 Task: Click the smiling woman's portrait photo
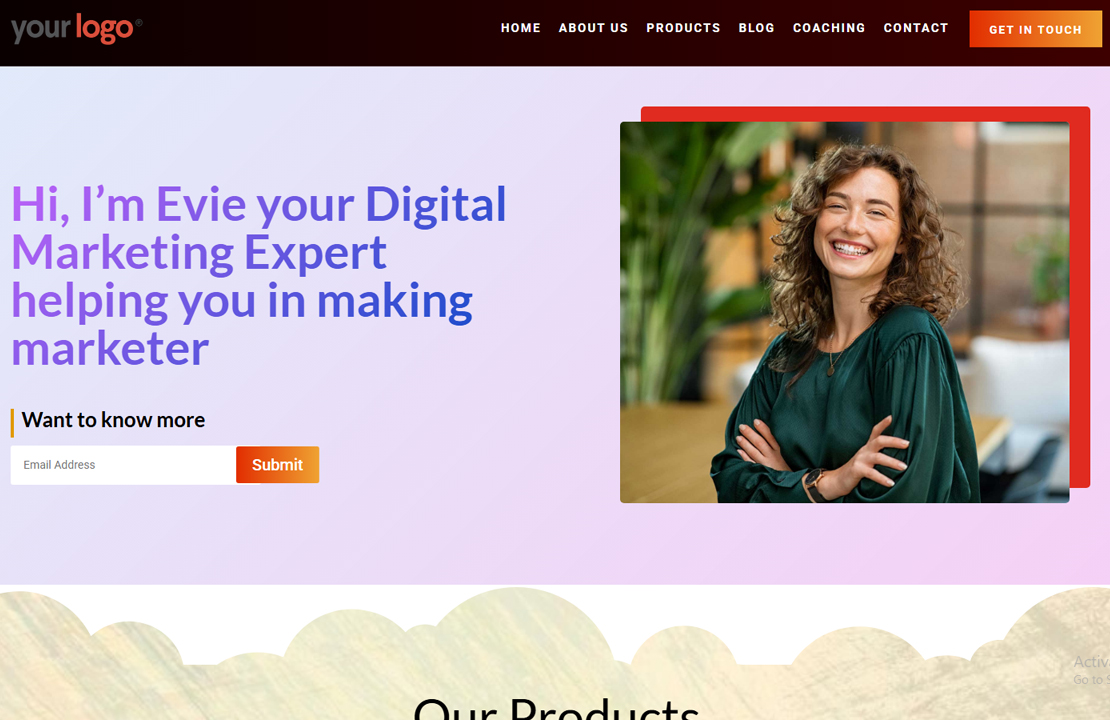[x=845, y=312]
